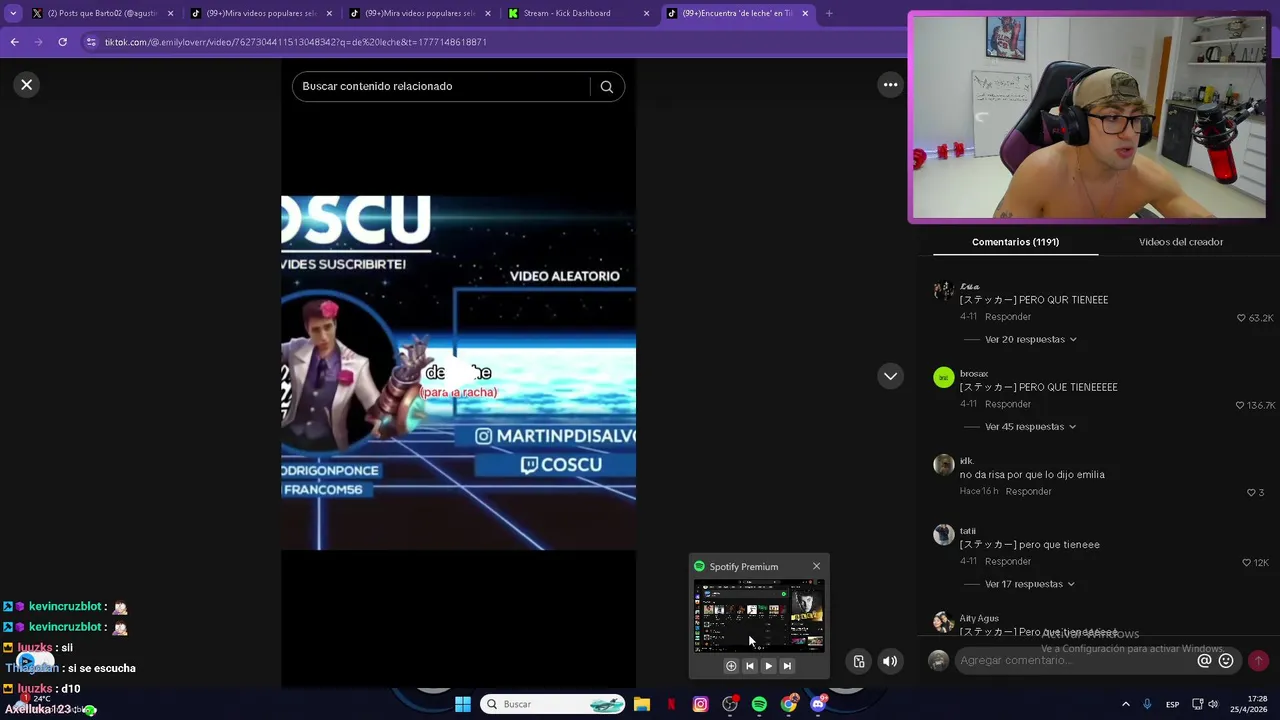Open Chrome from taskbar
The height and width of the screenshot is (720, 1280).
click(x=789, y=704)
